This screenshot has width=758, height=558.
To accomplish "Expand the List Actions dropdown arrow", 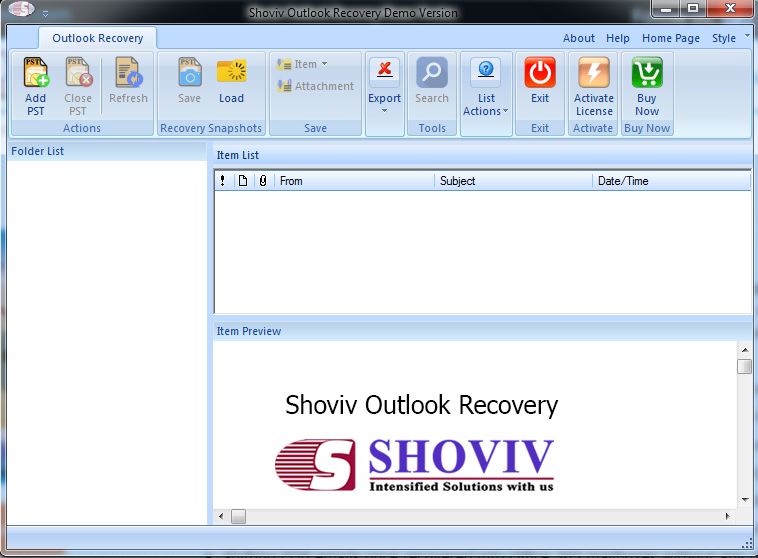I will click(506, 111).
